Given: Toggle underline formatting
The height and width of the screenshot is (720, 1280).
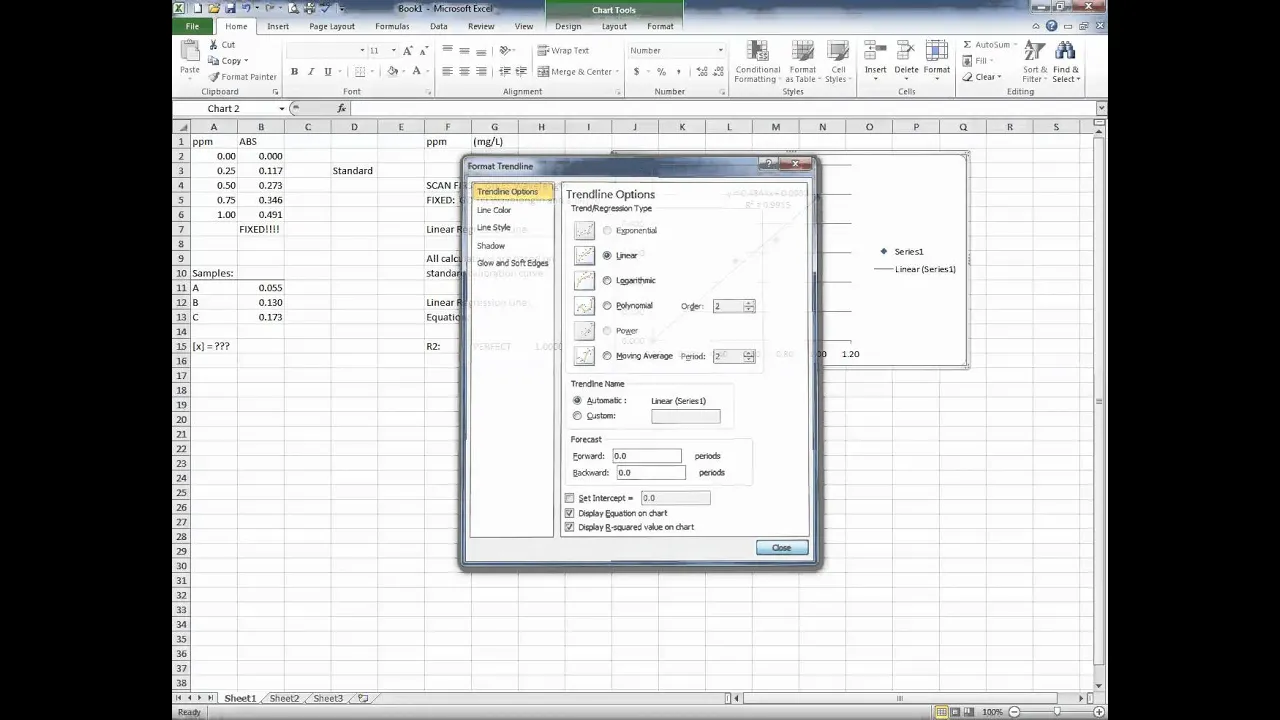Looking at the screenshot, I should pyautogui.click(x=328, y=72).
